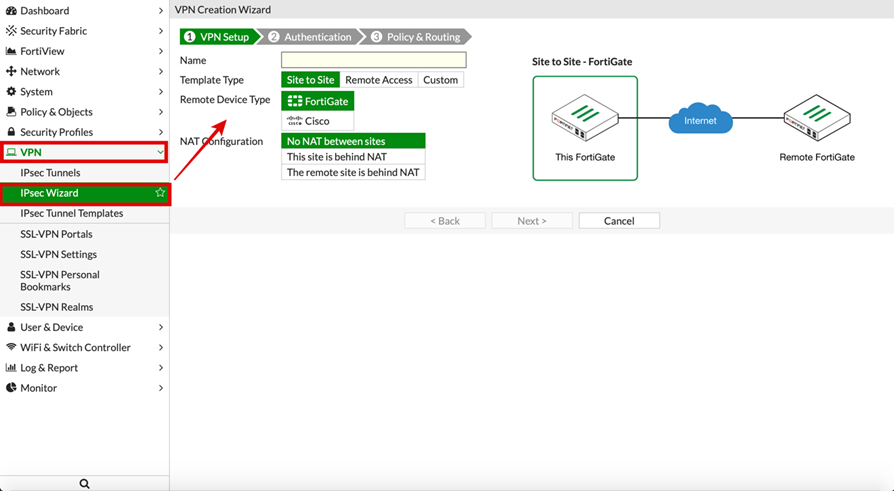Select The remote site is behind NAT
Image resolution: width=894 pixels, height=491 pixels.
[x=353, y=172]
